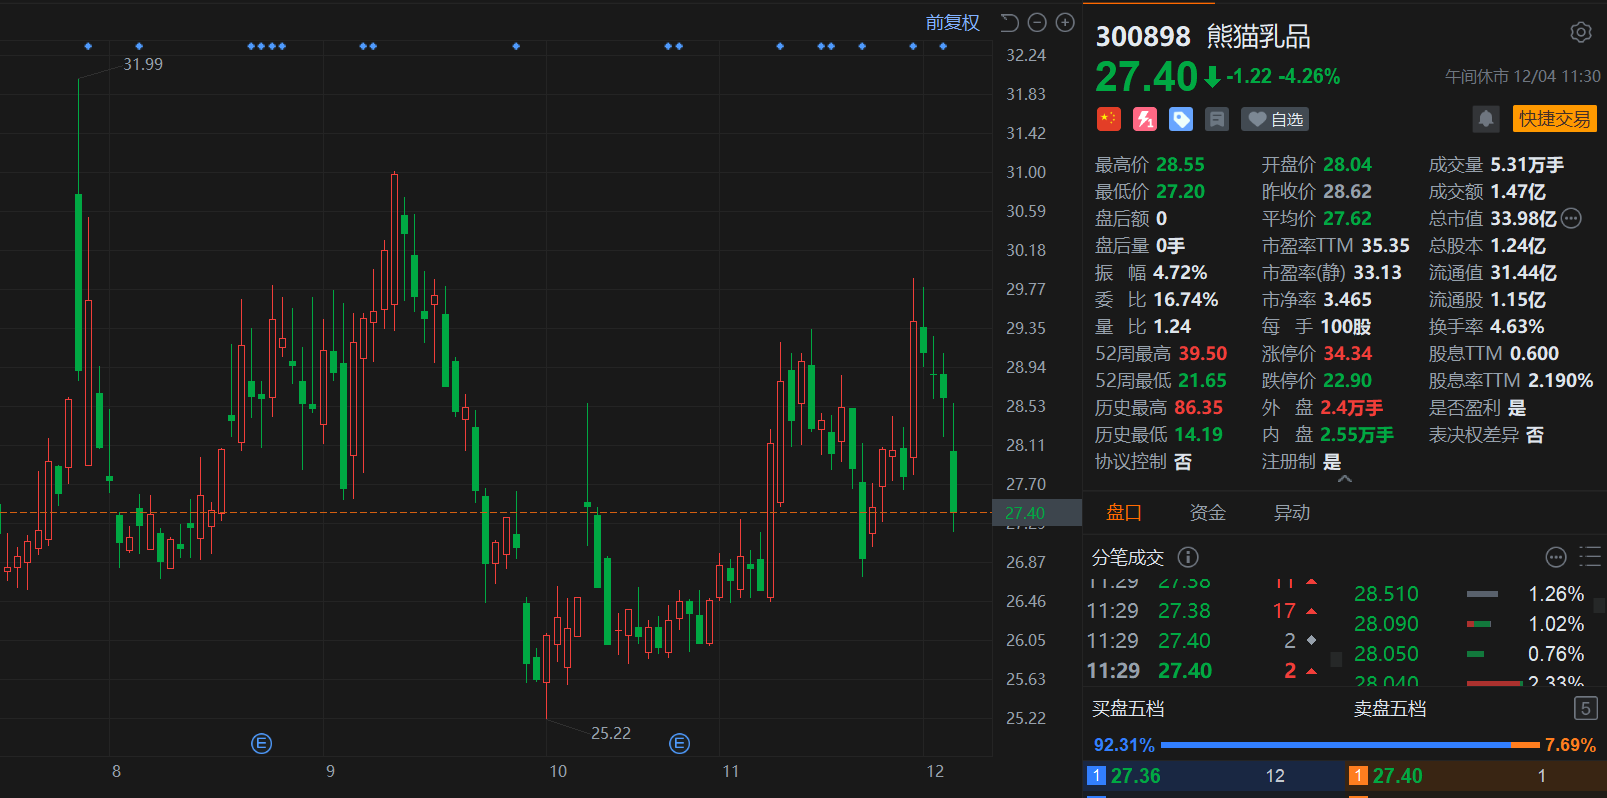Click the buy/sell ratio bar at 92.31%
This screenshot has height=798, width=1607.
1335,745
